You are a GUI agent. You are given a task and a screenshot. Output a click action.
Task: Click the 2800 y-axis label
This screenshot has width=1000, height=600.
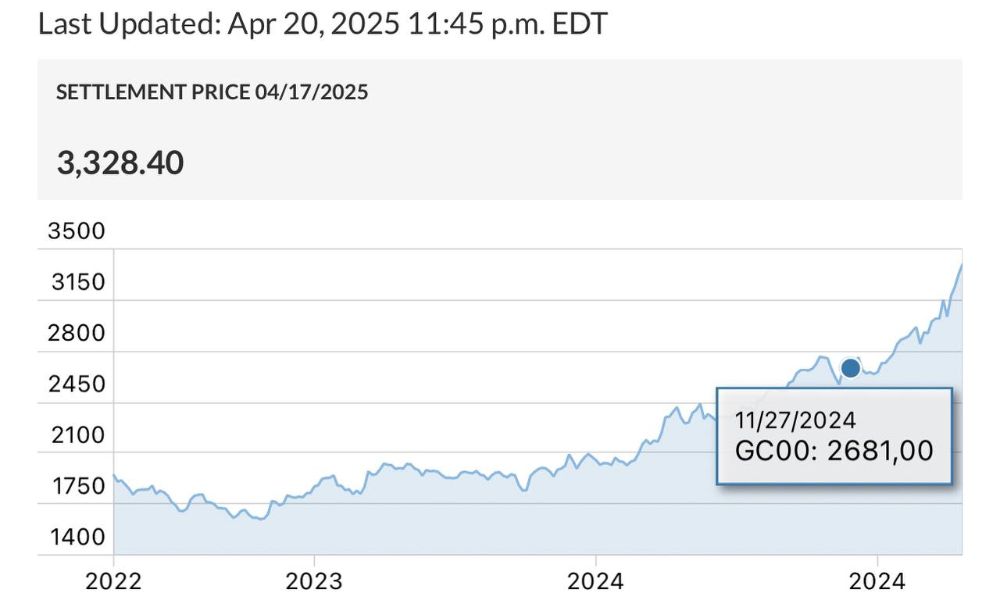[x=76, y=333]
